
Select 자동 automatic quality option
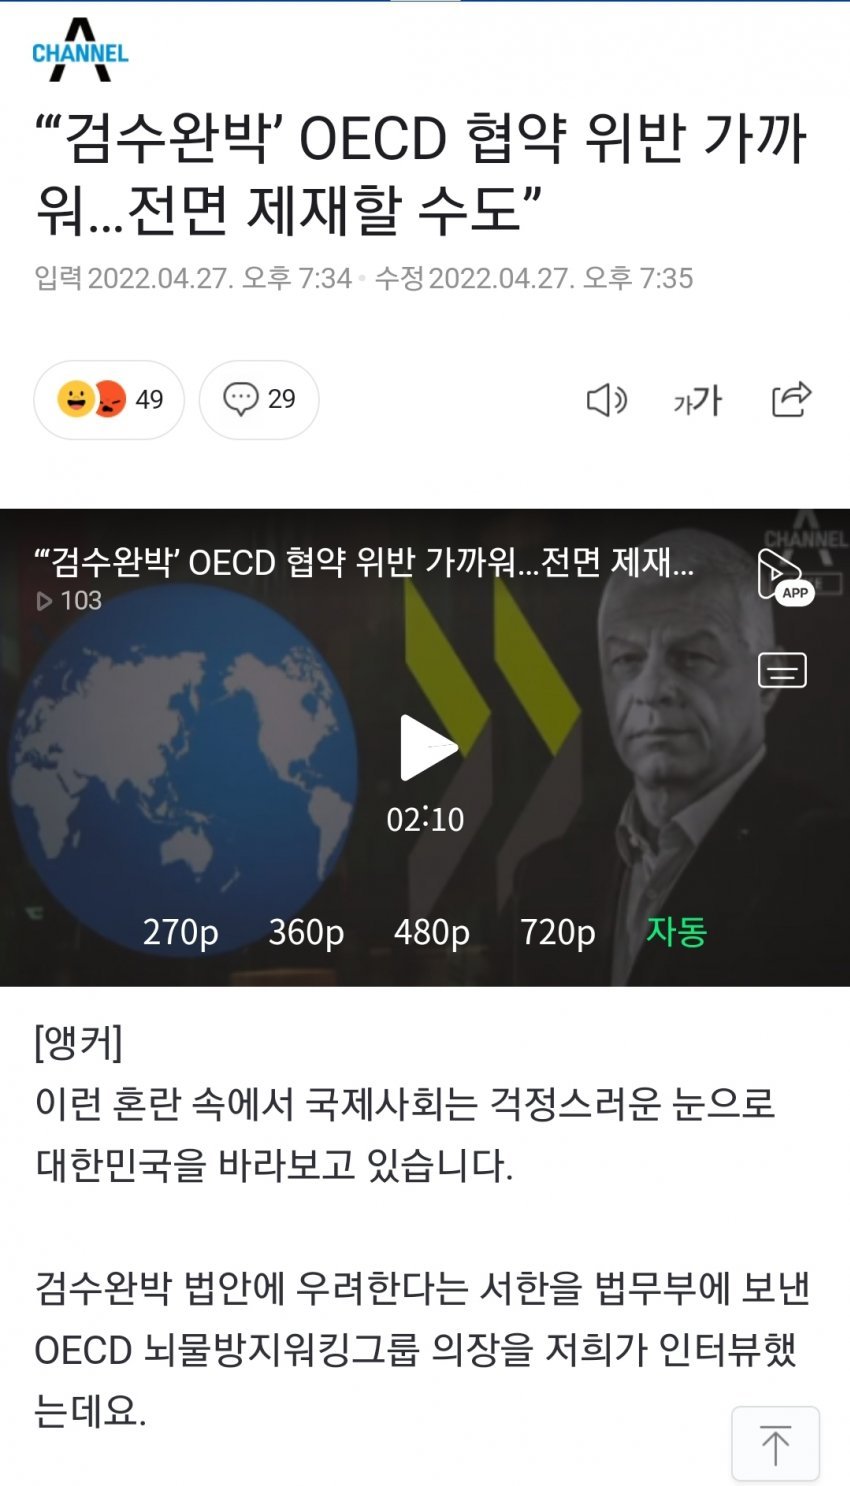676,931
